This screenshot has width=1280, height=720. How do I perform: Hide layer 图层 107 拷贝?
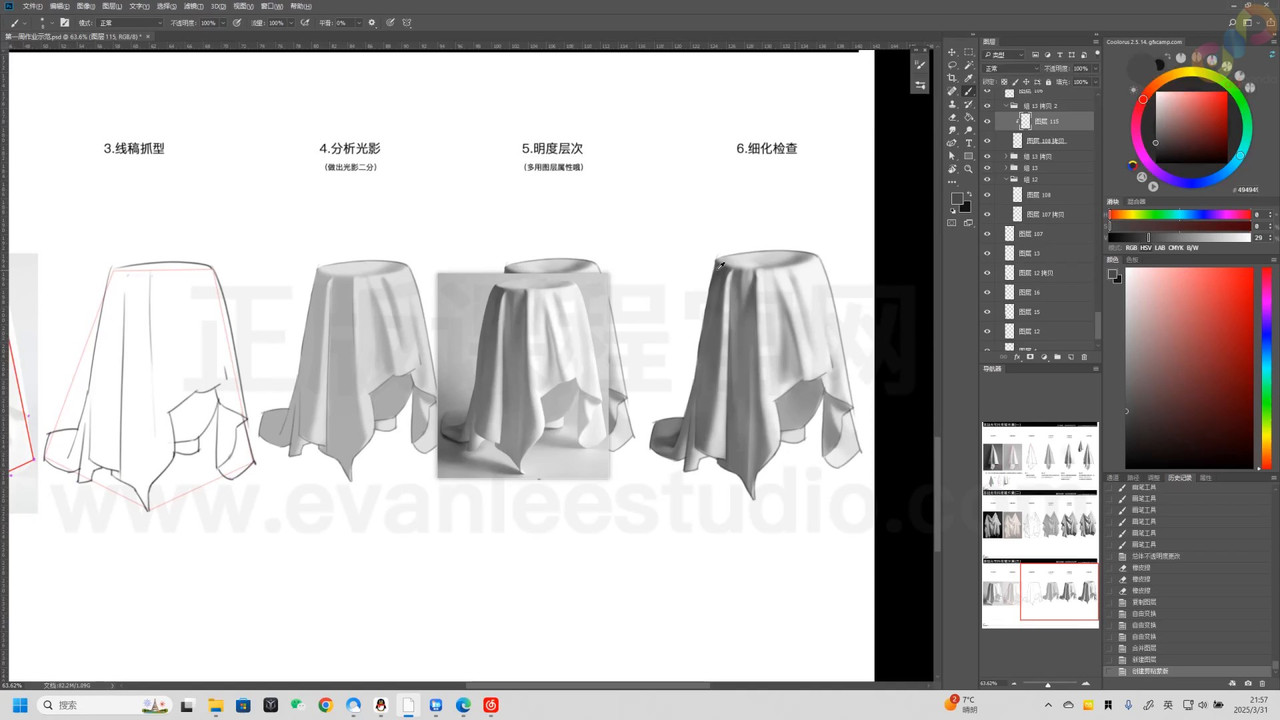987,214
